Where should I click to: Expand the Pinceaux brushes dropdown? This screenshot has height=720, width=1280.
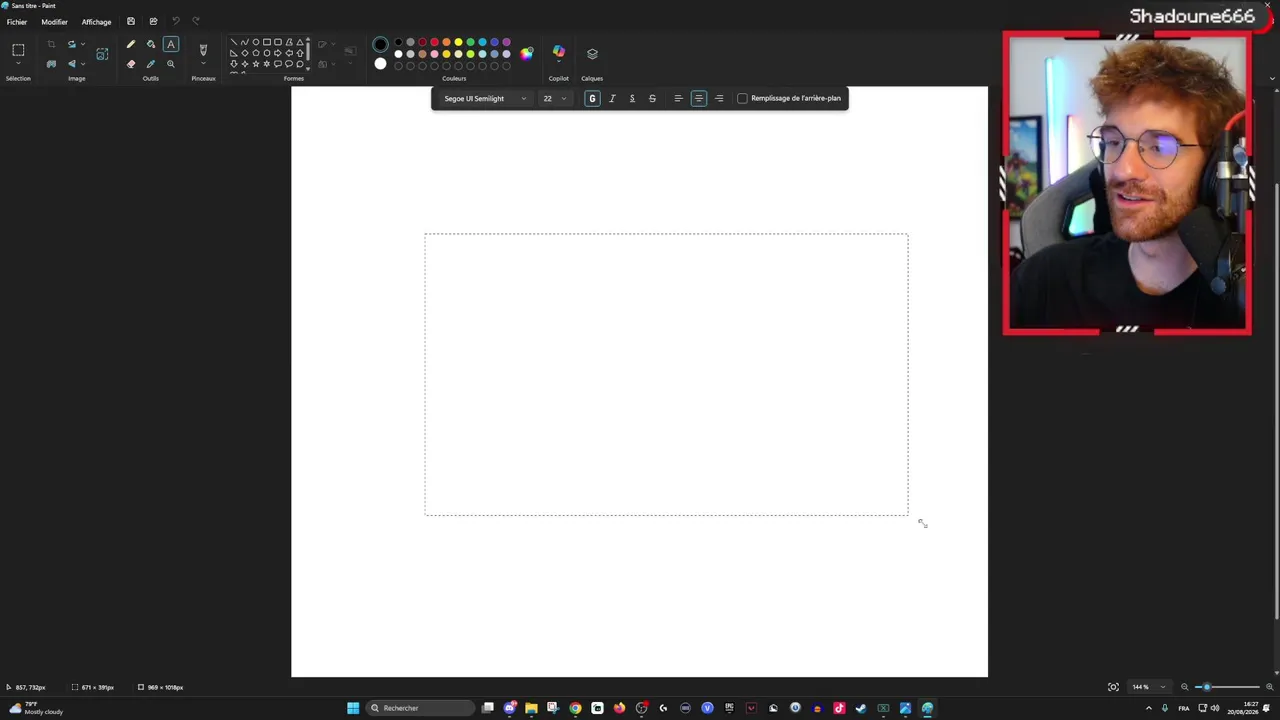(x=203, y=65)
